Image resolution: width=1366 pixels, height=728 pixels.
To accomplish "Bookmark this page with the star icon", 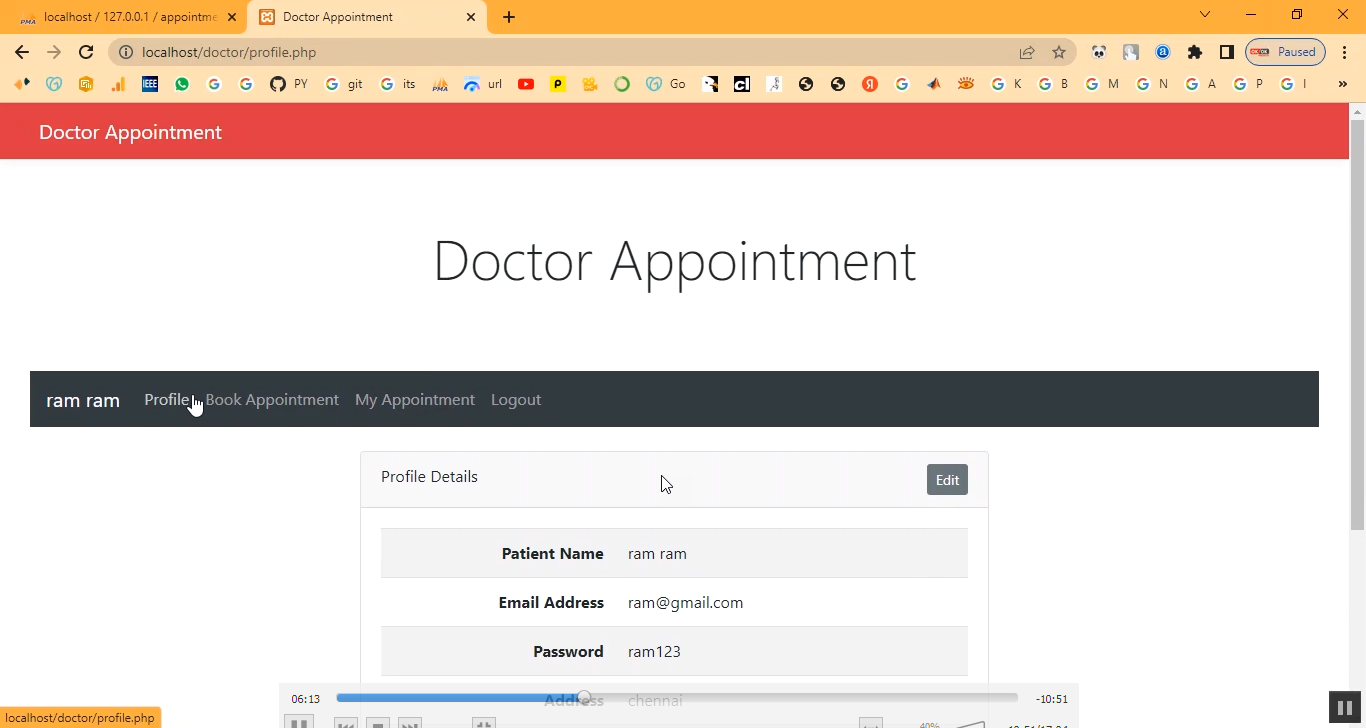I will point(1059,52).
